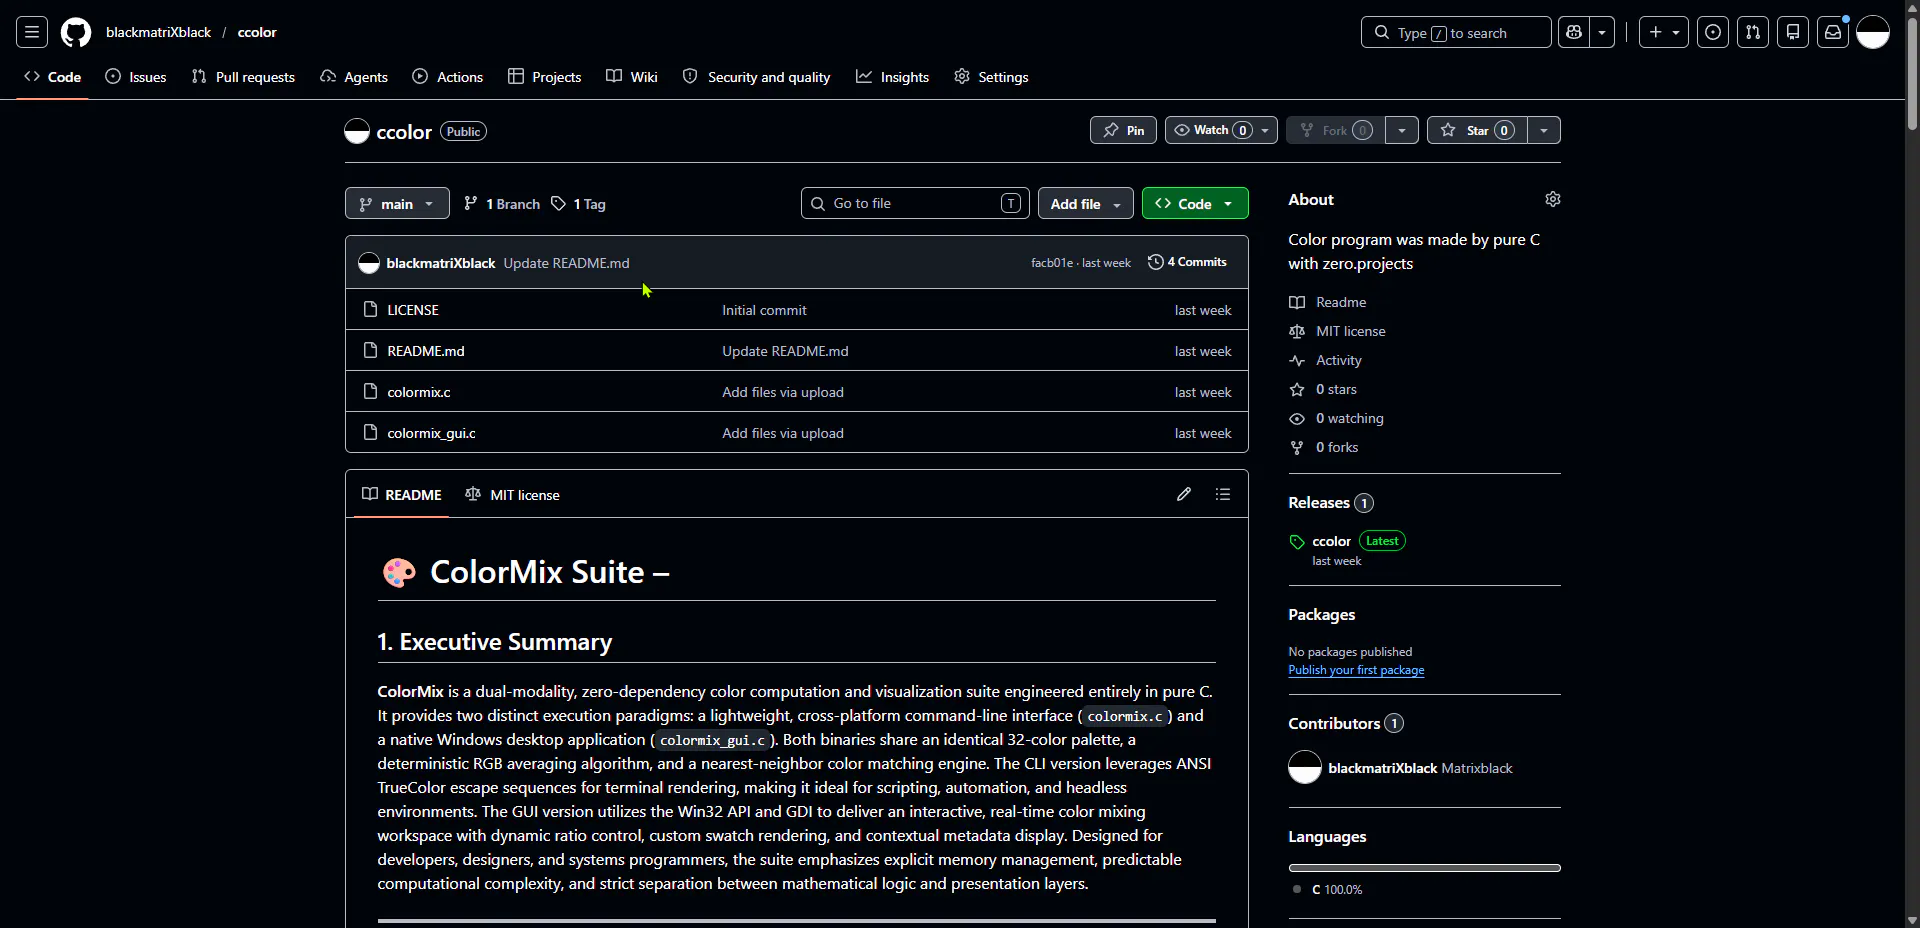Open the colormix_gui.c file
The image size is (1920, 928).
[x=431, y=433]
